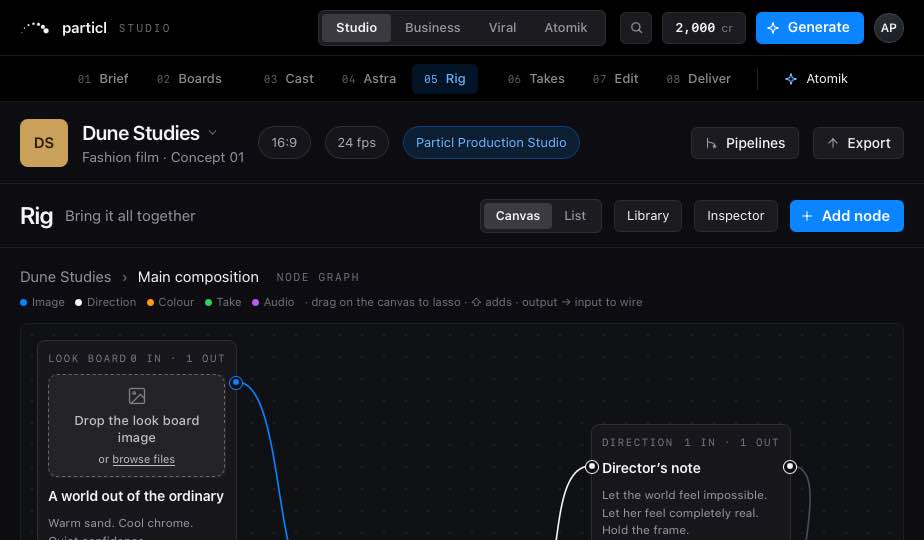Click the Export upload arrow icon
924x540 pixels.
pos(833,143)
